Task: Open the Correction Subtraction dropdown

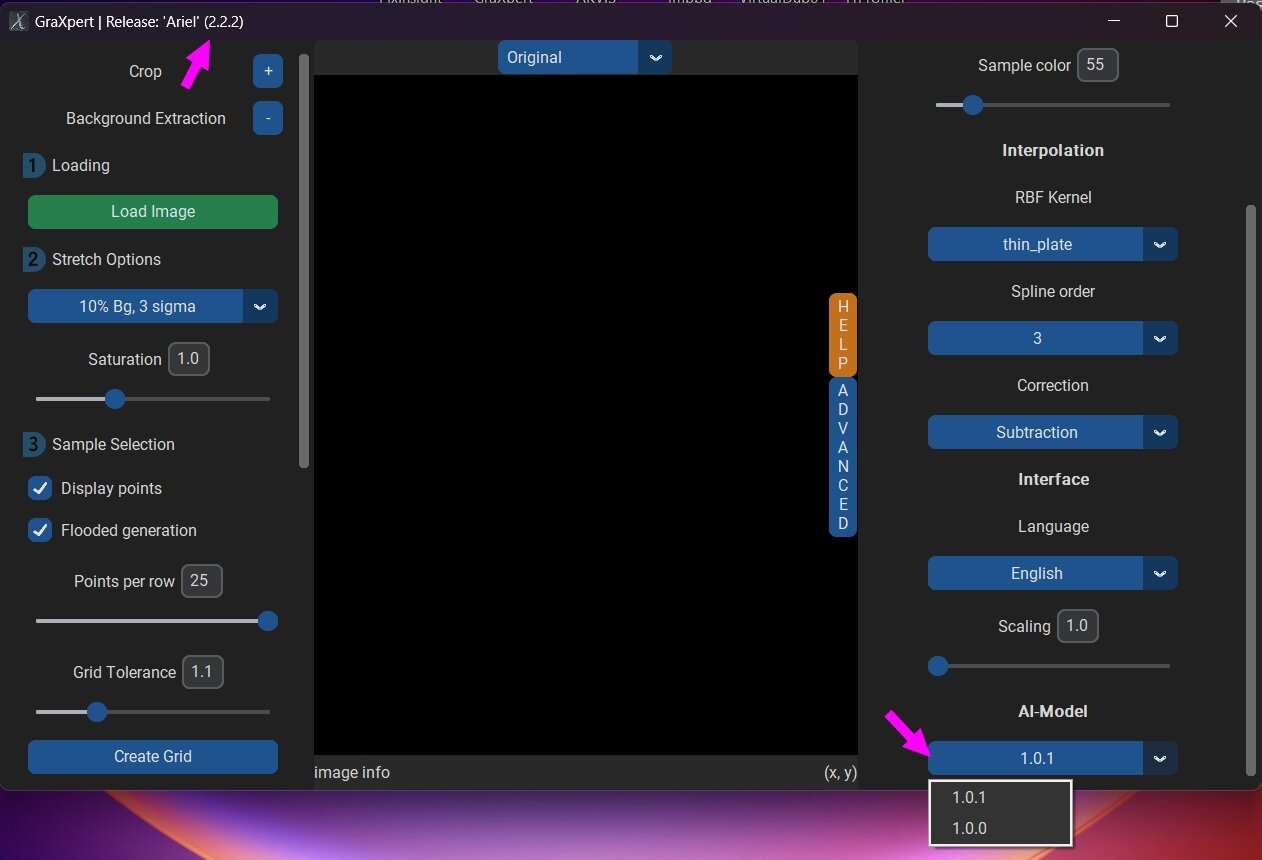Action: 1053,432
